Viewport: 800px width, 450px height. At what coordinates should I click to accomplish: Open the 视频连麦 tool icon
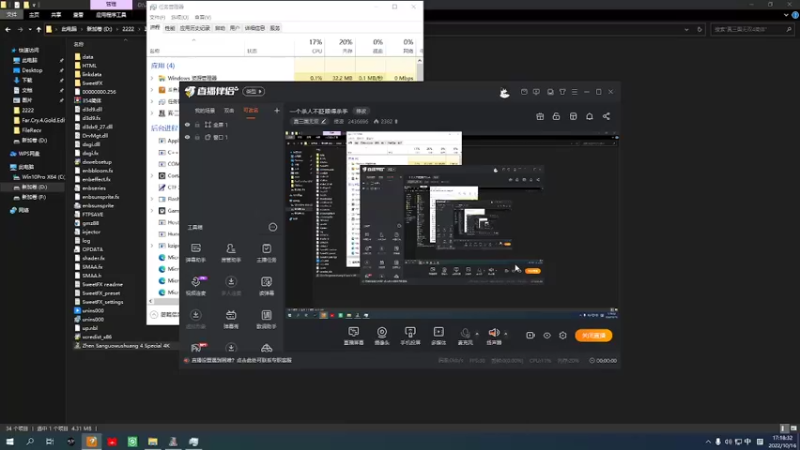coord(195,286)
